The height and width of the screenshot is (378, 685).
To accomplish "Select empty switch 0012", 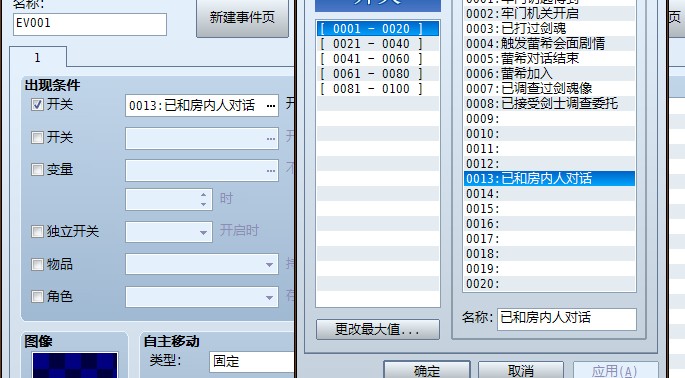I will (x=549, y=163).
